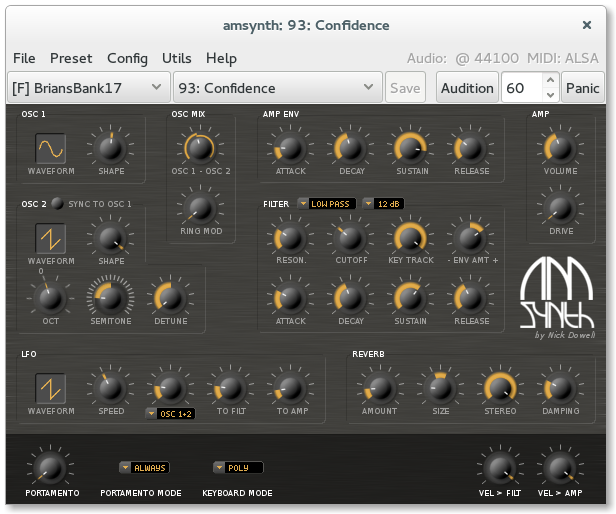Click the OSC 1 - OSC 2 mix knob

pos(200,148)
